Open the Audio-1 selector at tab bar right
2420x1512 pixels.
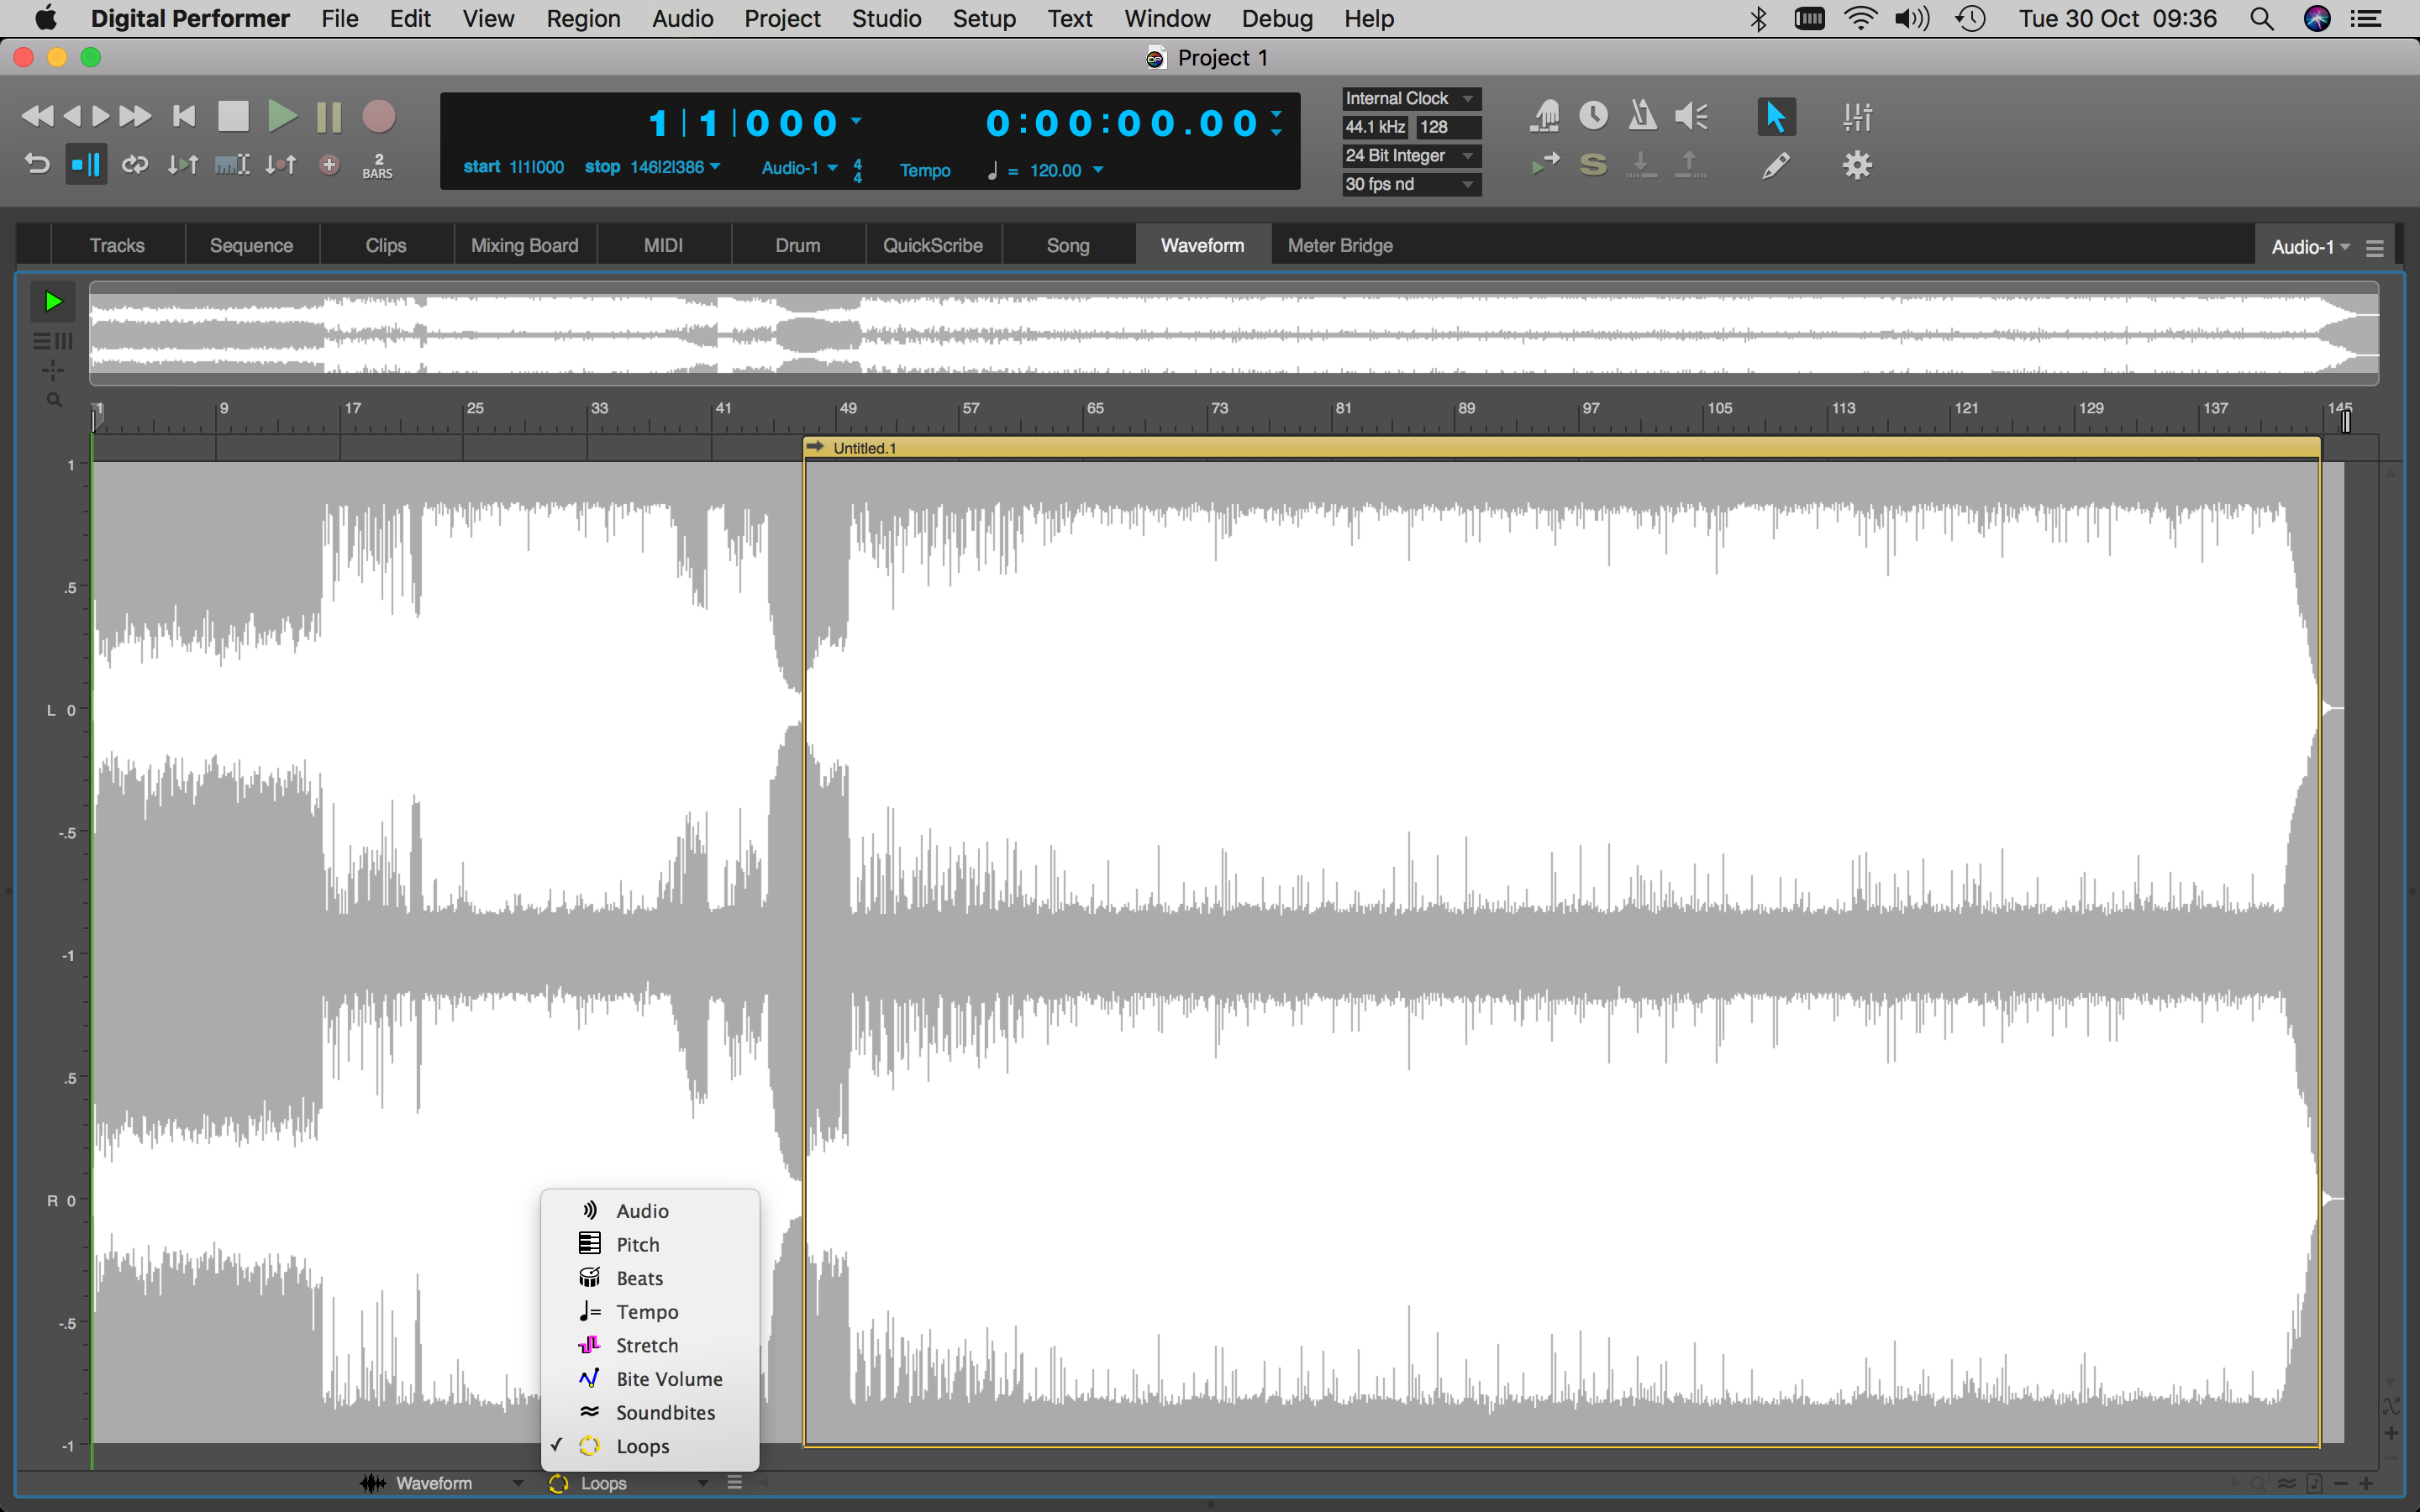click(x=2310, y=247)
